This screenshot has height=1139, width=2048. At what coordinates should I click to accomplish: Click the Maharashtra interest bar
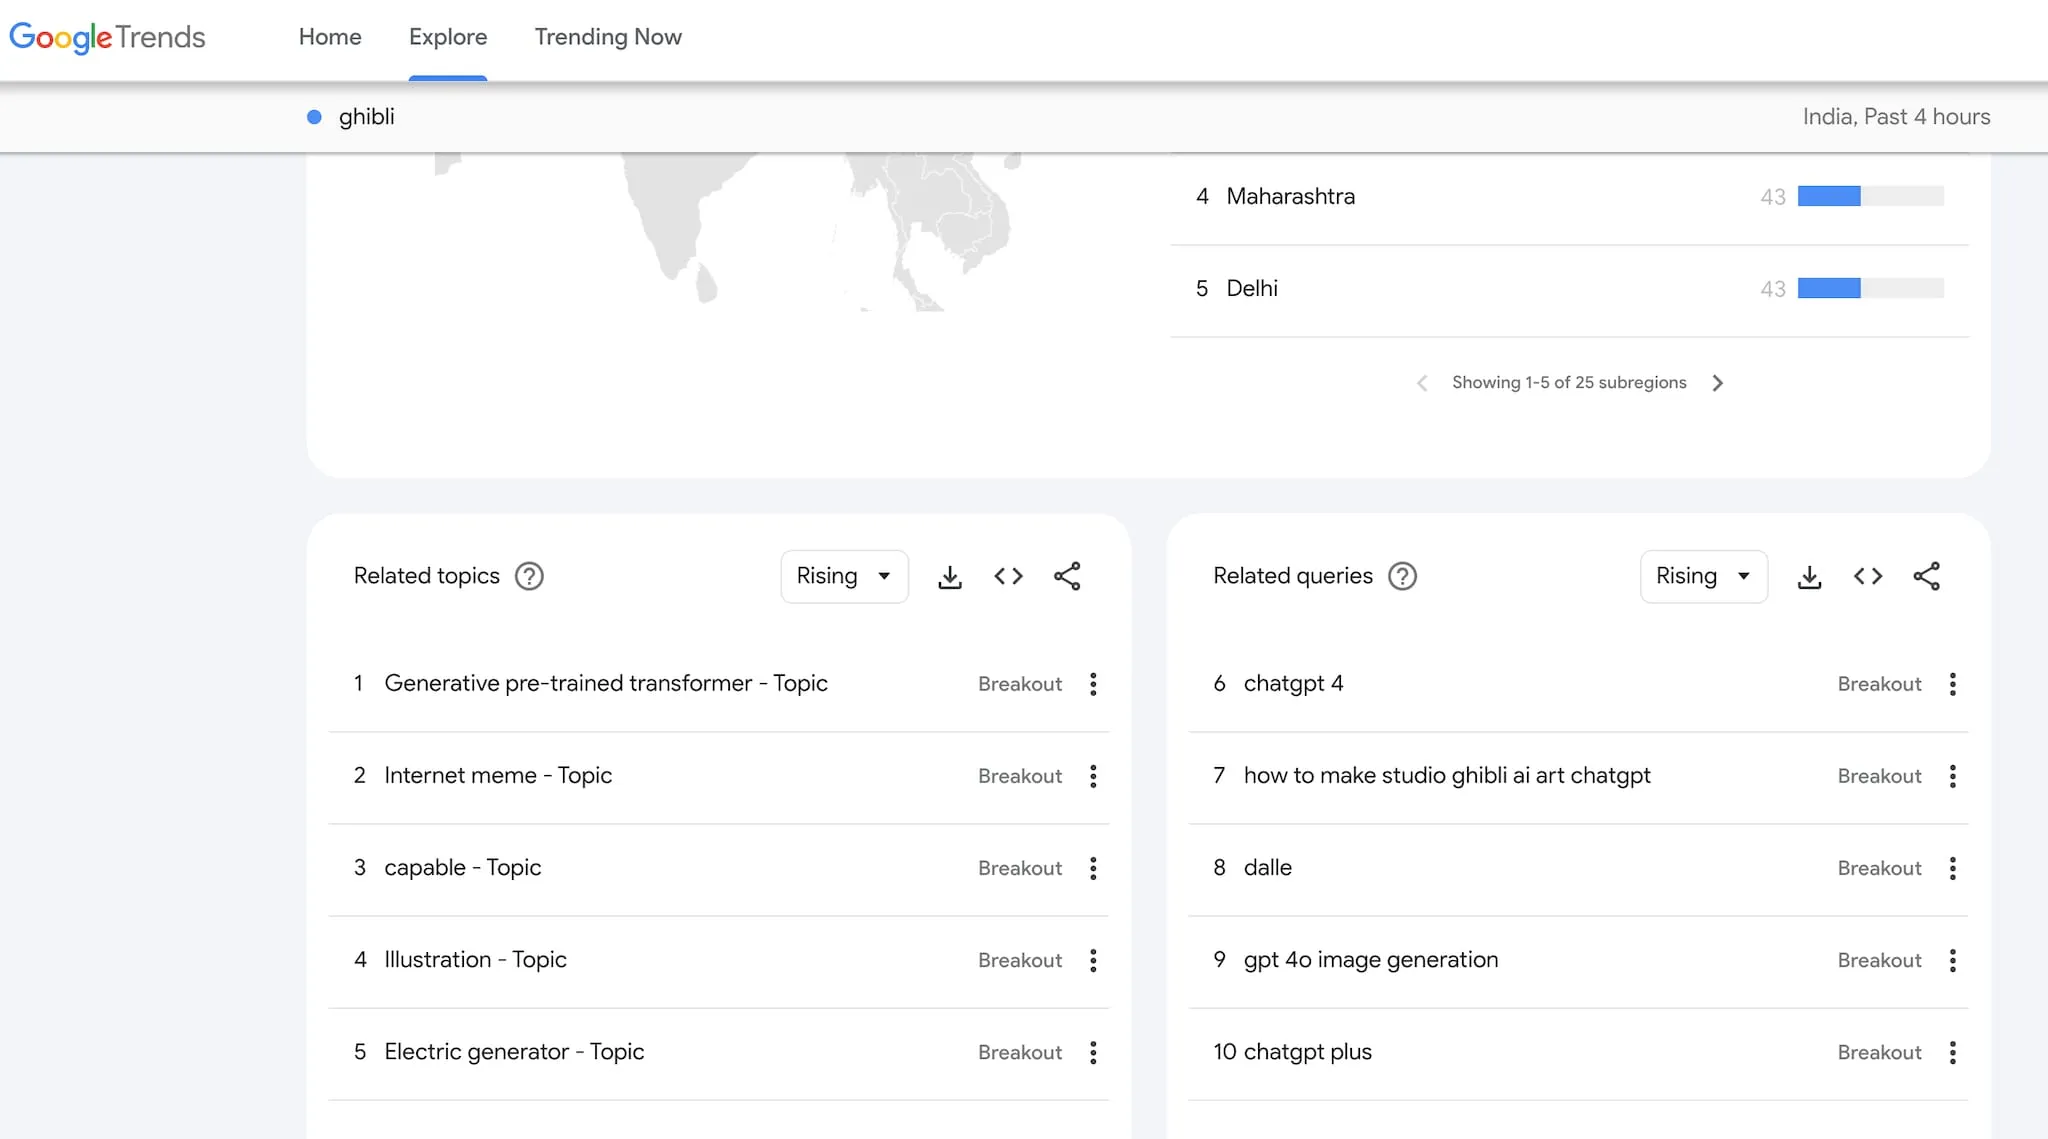click(x=1870, y=196)
